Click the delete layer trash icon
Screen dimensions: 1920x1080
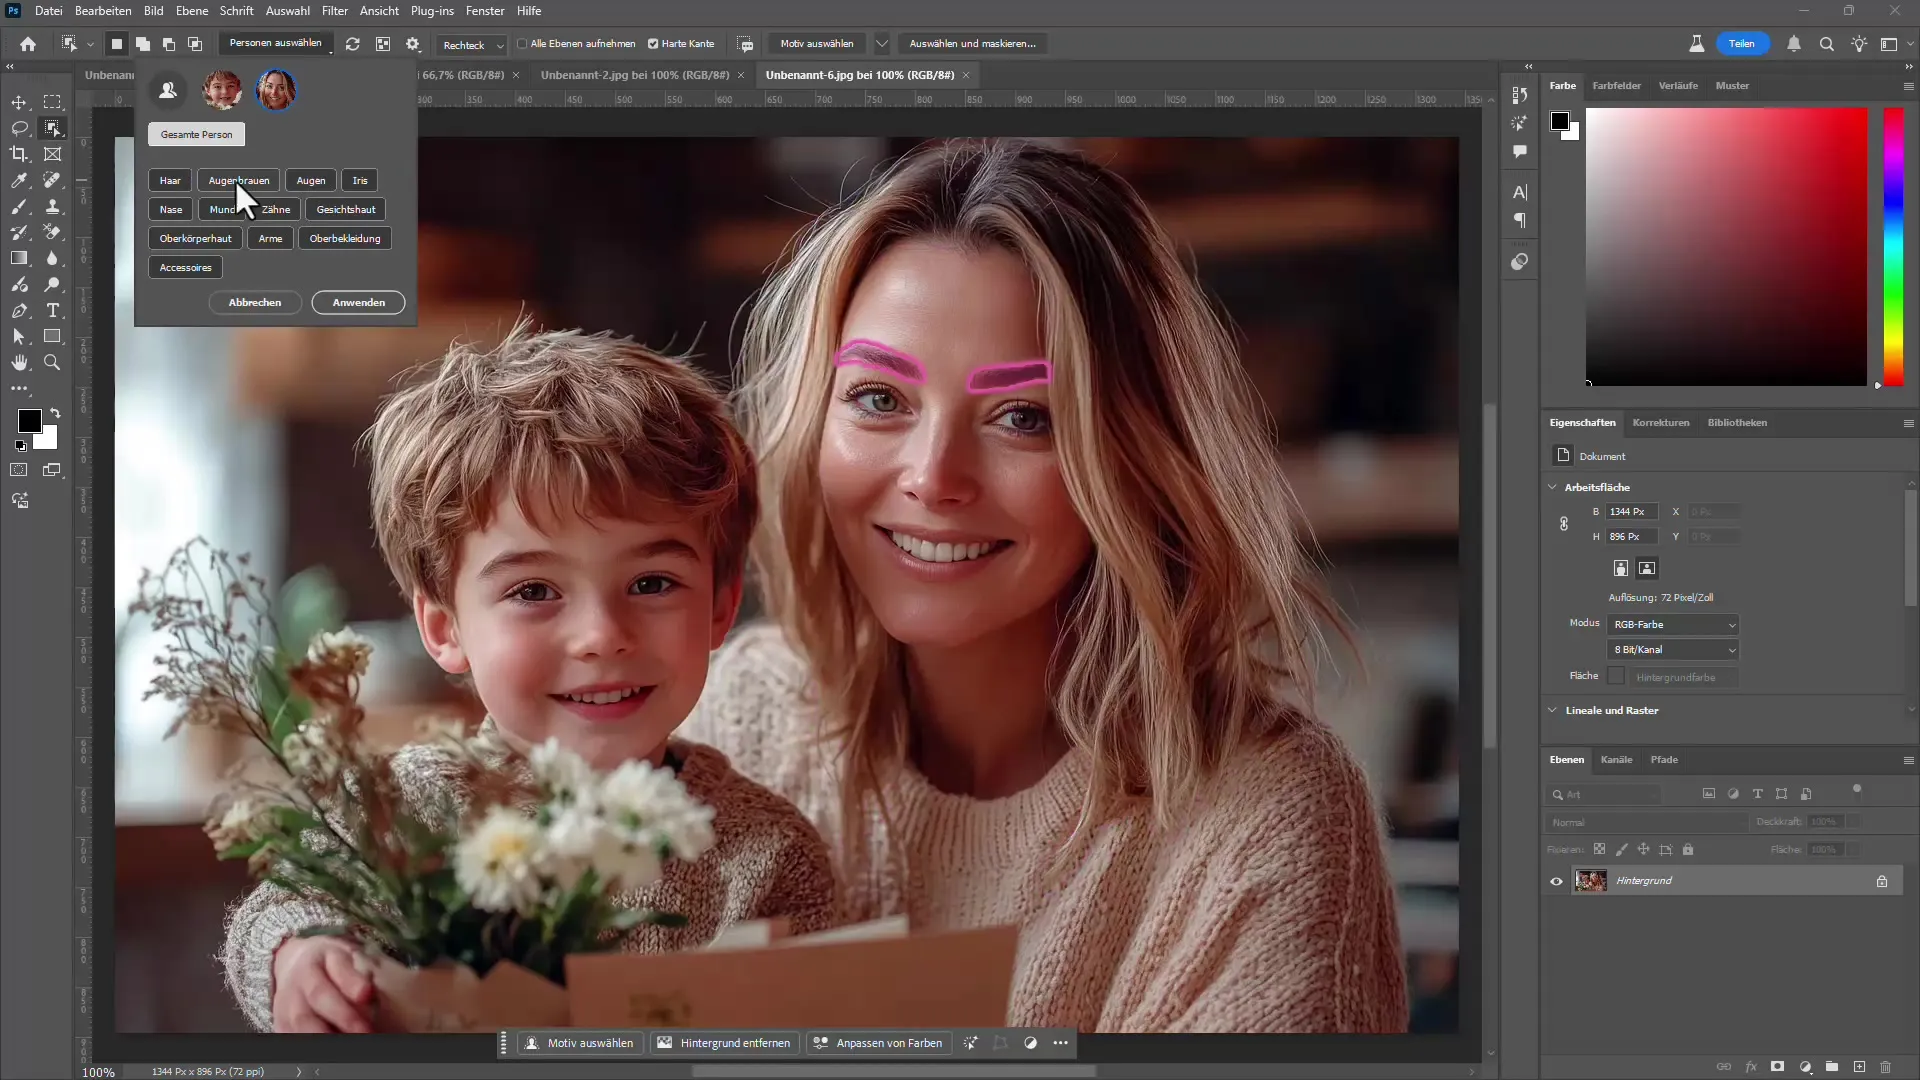tap(1886, 1067)
